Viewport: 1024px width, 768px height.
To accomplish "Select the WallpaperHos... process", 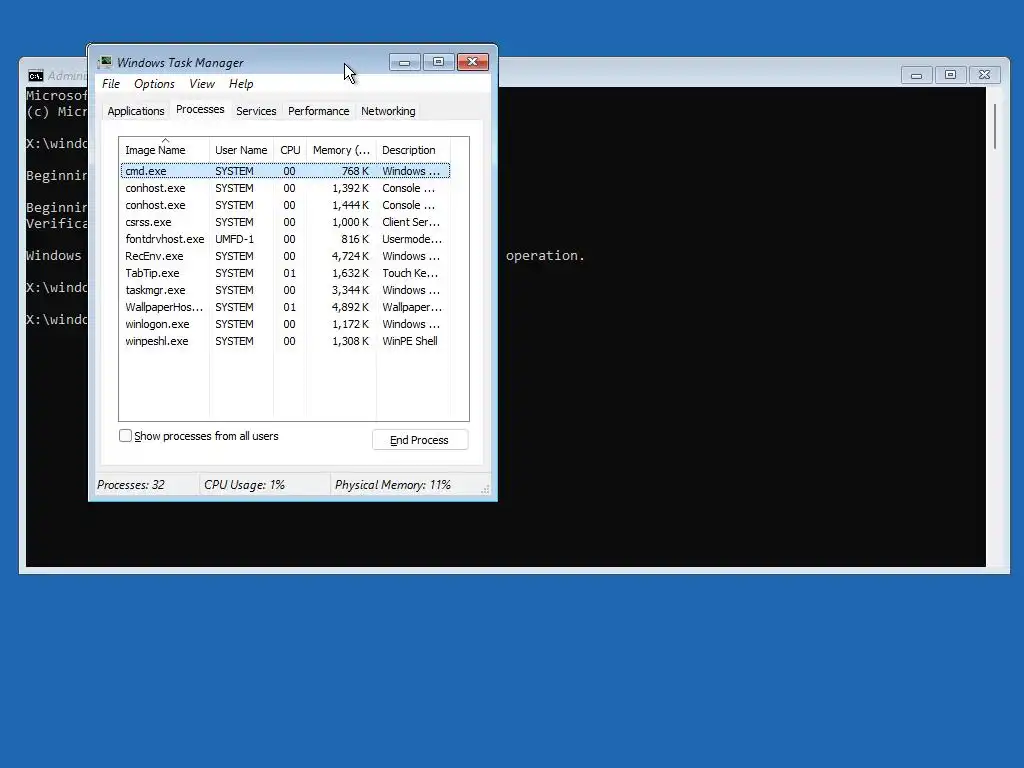I will click(285, 307).
